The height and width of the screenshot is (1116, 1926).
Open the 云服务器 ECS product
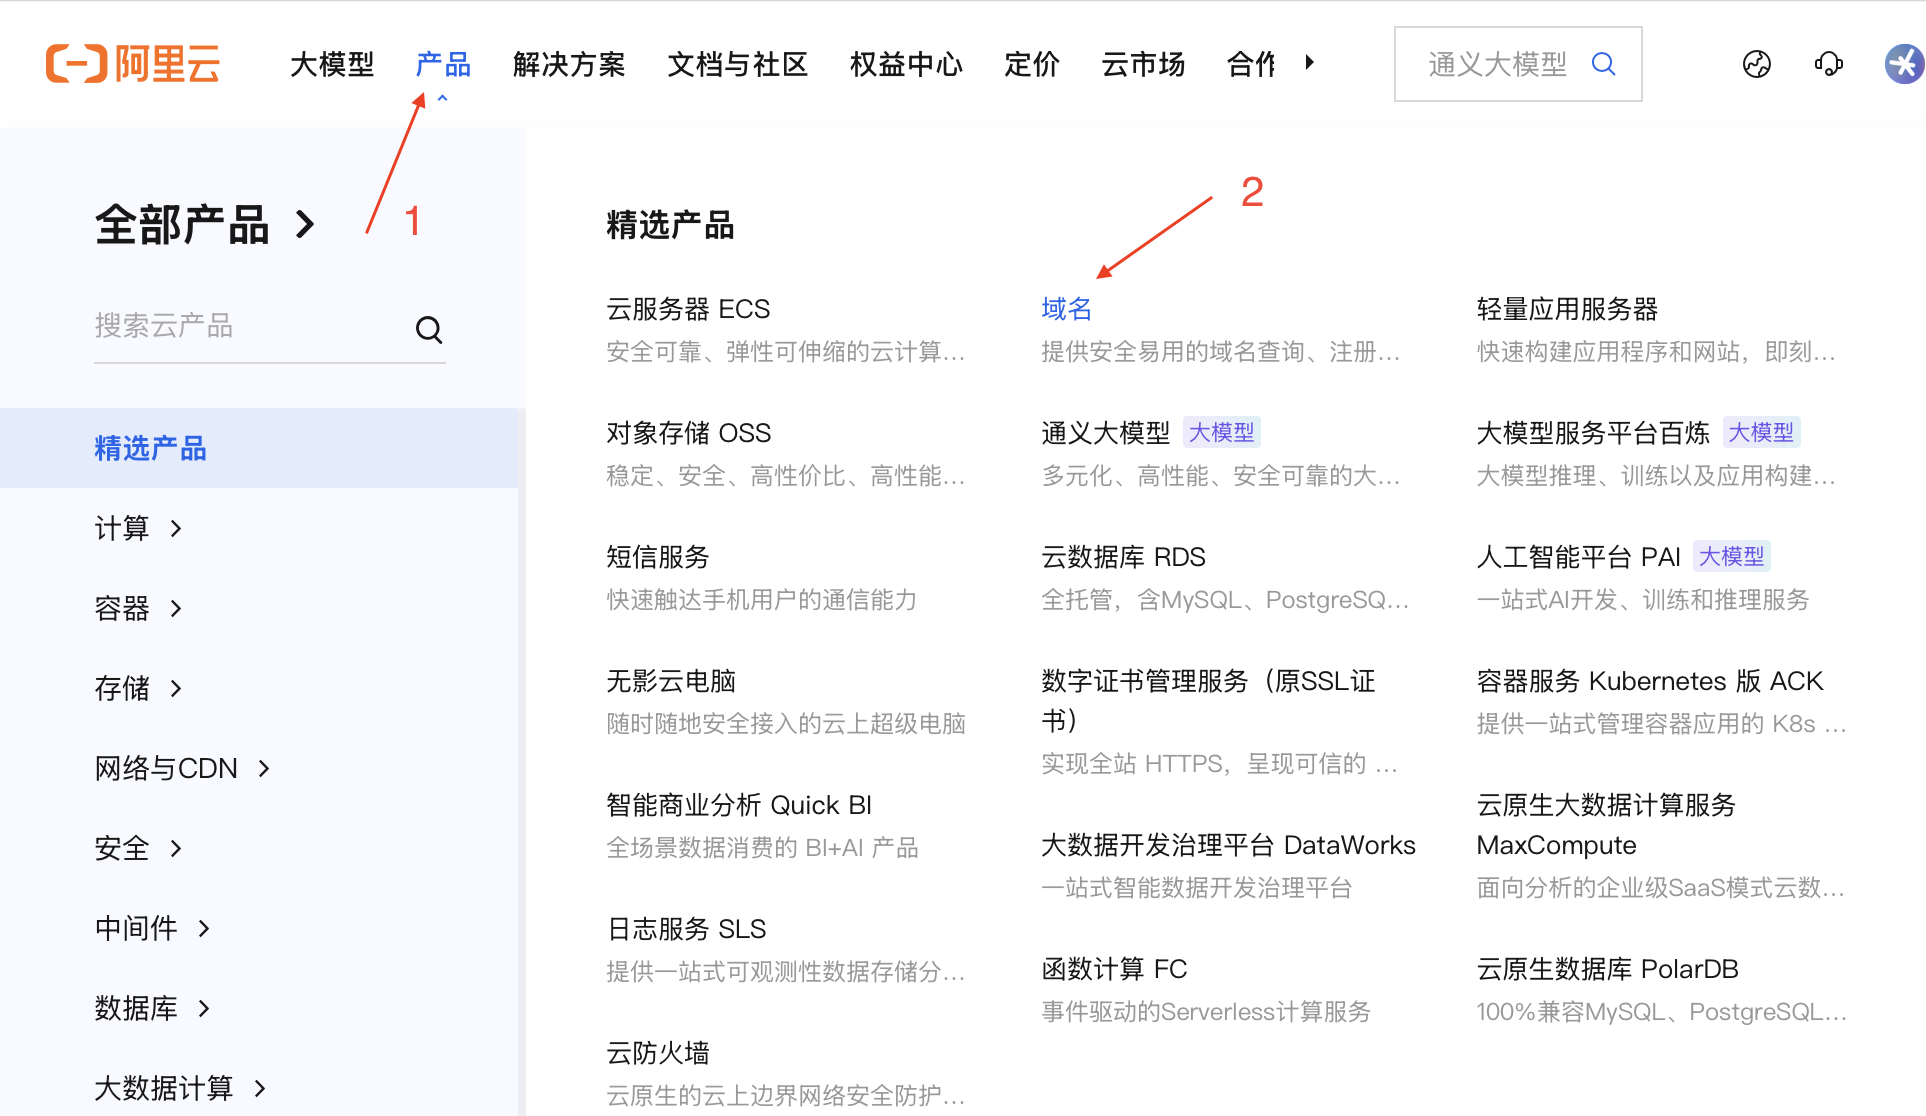tap(688, 309)
